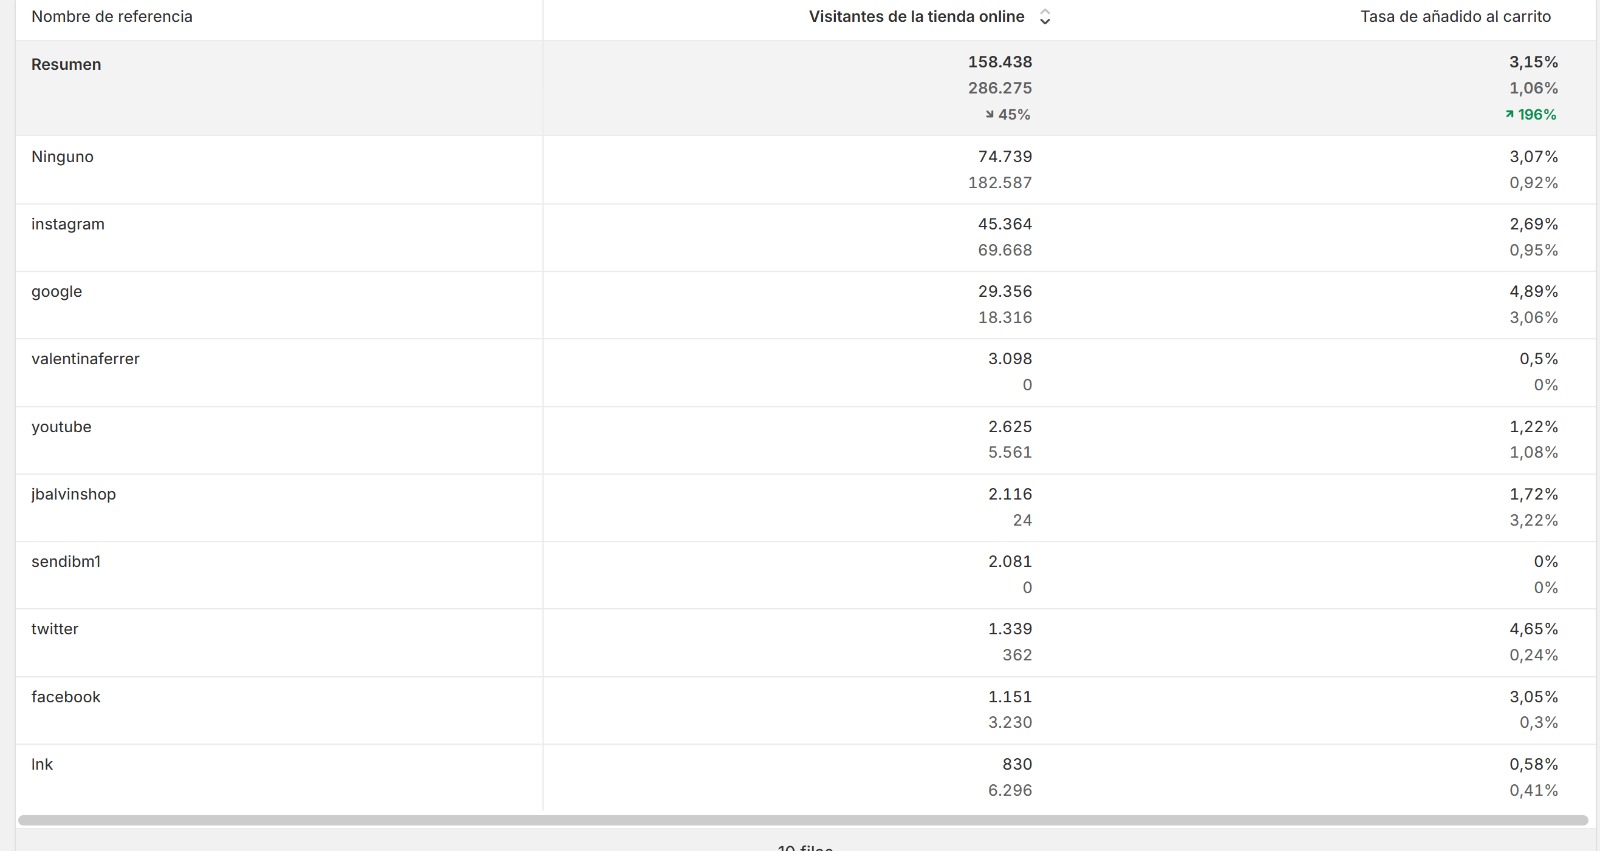Select the Nombre de referencia column header

tap(112, 17)
